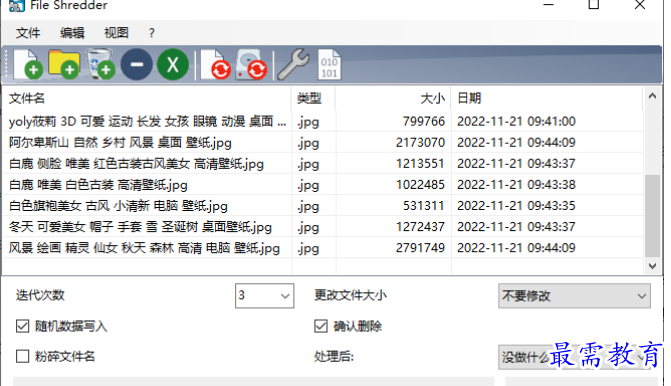Select file 白鹿 侧脸 唯美 红色古装古风美女 高清壁纸.jpg
The height and width of the screenshot is (386, 671).
(323, 163)
